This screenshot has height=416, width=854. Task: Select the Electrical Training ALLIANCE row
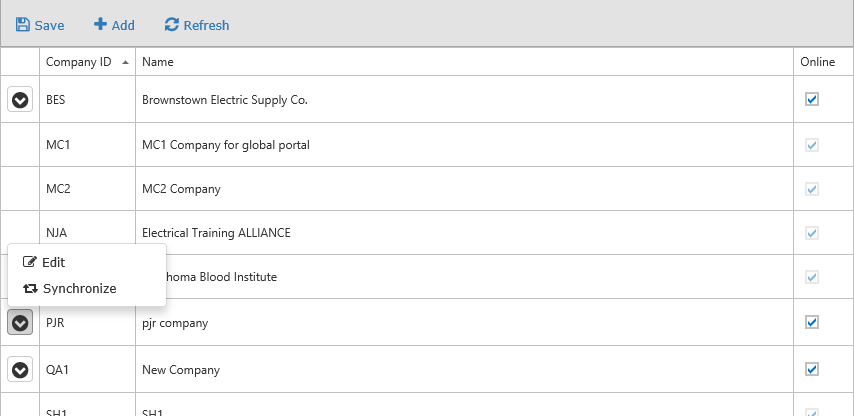pyautogui.click(x=216, y=233)
